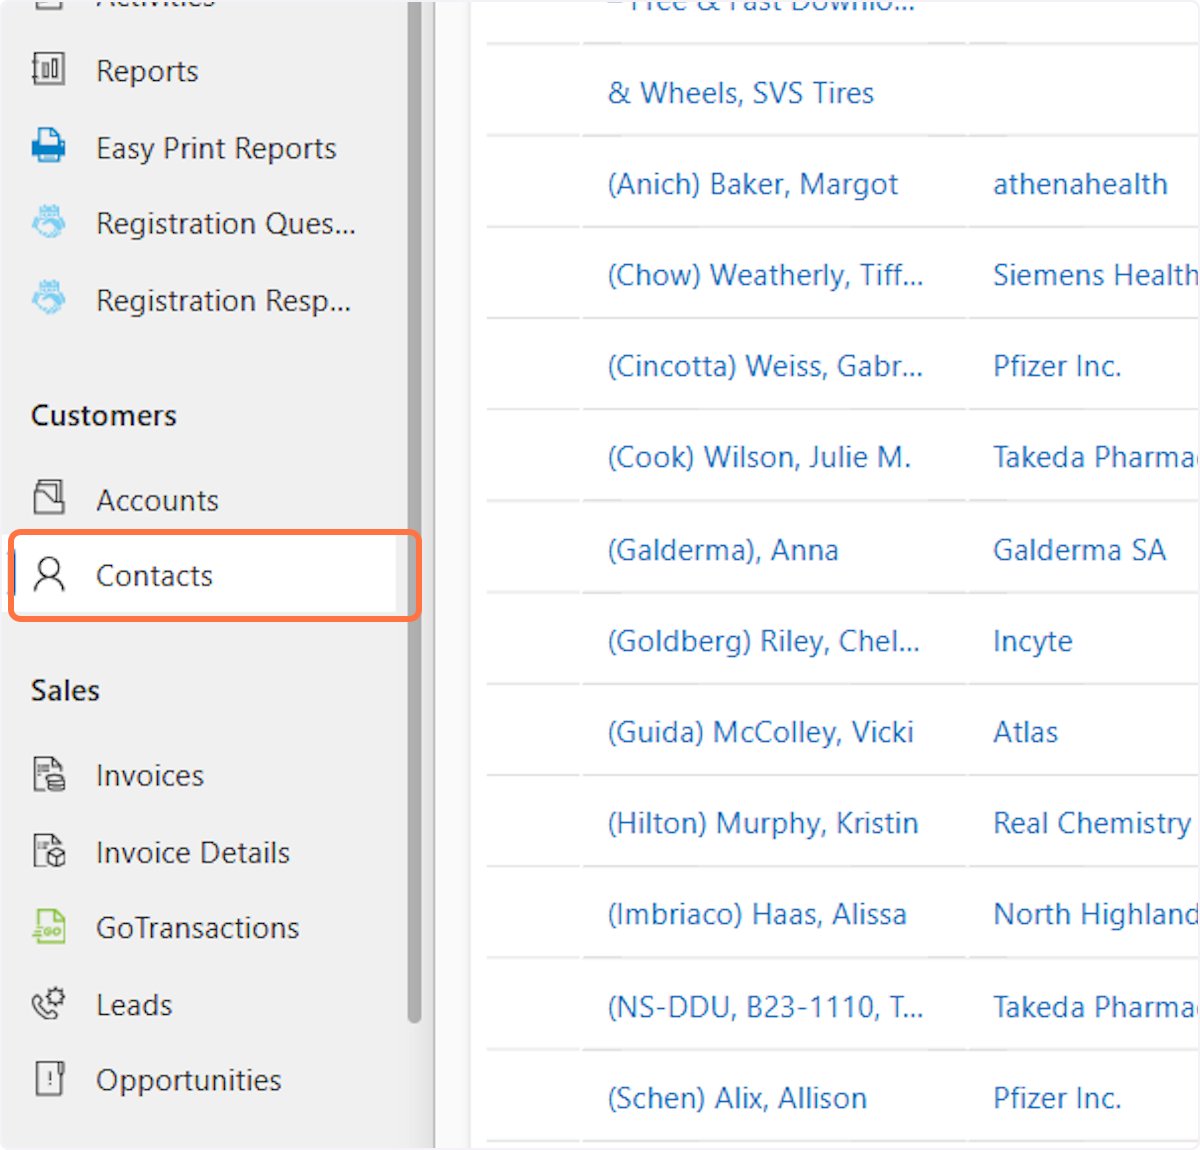Open Pfizer Inc. for Cincotta Weiss row
This screenshot has width=1200, height=1150.
click(x=1057, y=367)
